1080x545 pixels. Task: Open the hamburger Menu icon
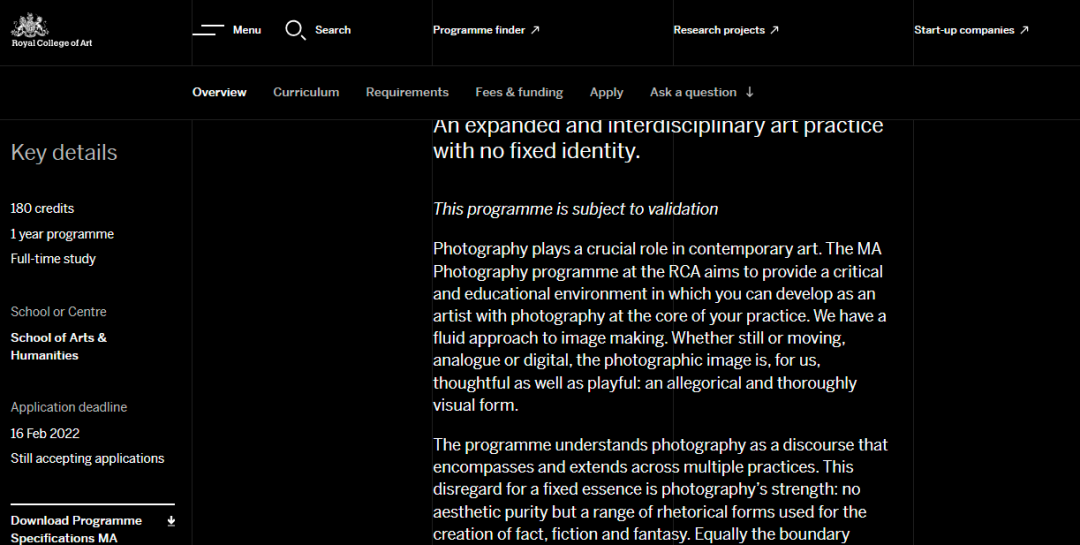coord(208,30)
